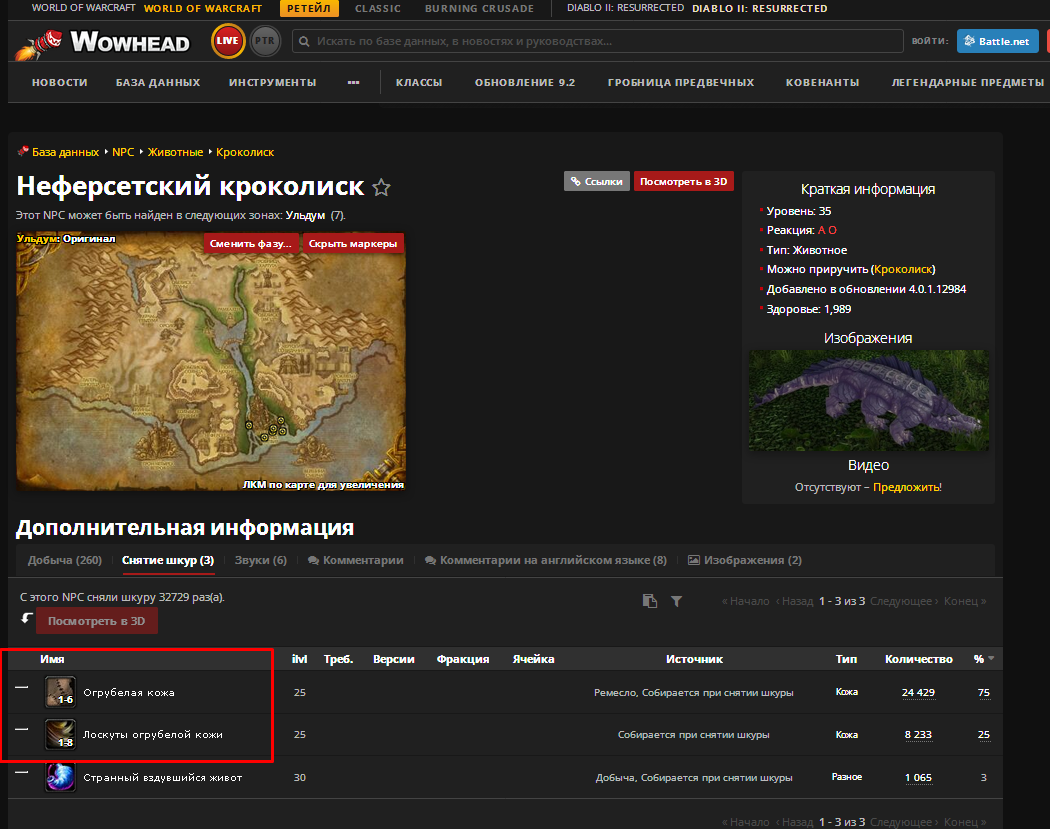Image resolution: width=1050 pixels, height=829 pixels.
Task: Click the Огрубелая кожа item icon
Action: [x=60, y=692]
